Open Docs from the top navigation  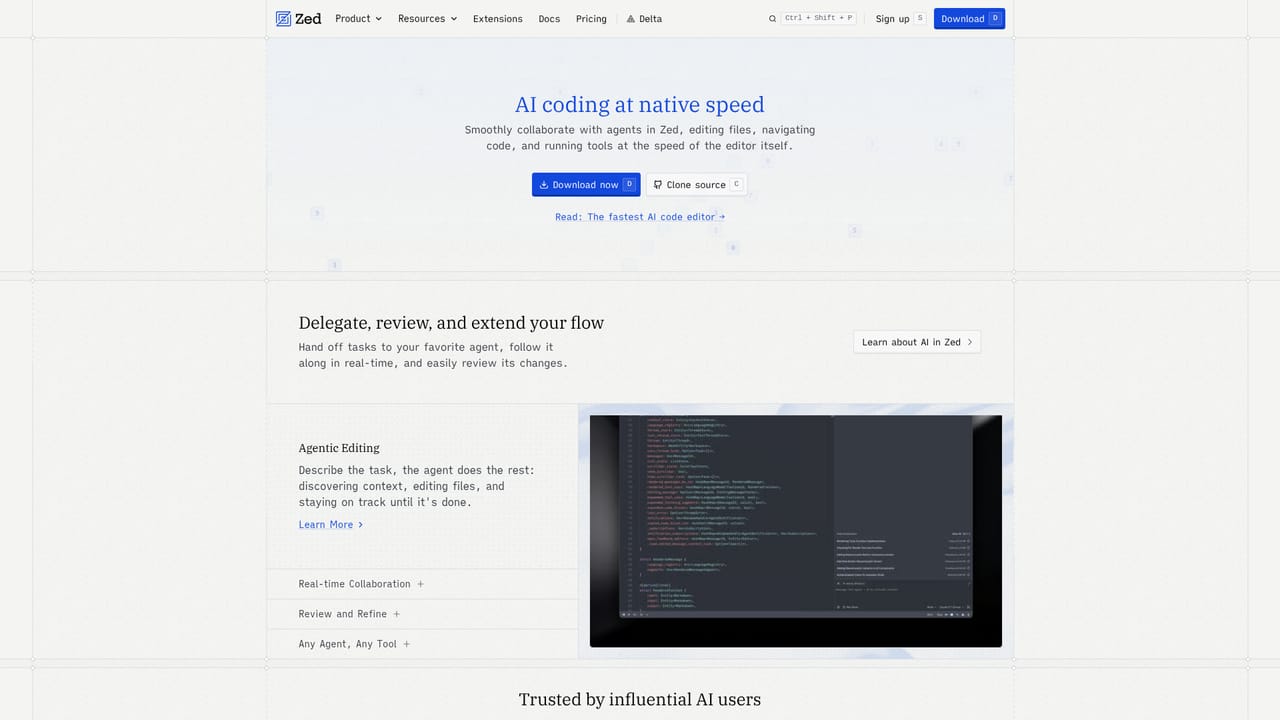549,19
